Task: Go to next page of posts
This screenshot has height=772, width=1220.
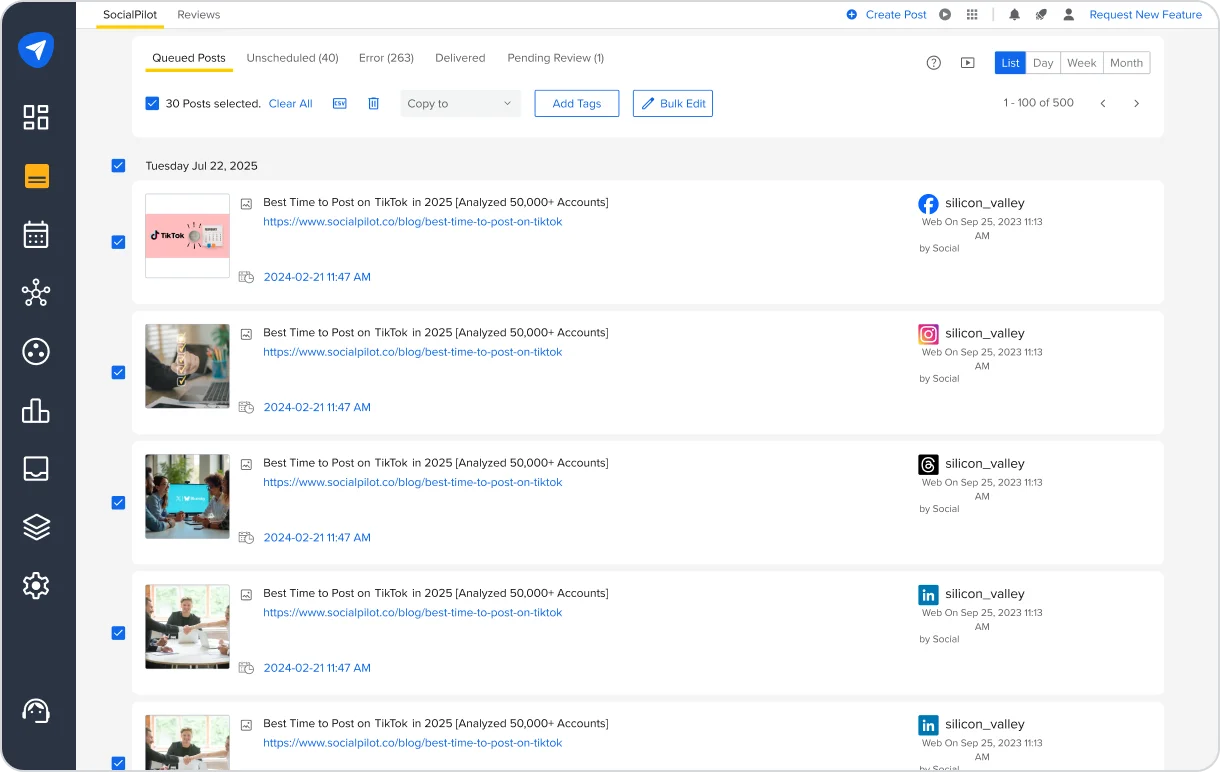Action: [1136, 103]
